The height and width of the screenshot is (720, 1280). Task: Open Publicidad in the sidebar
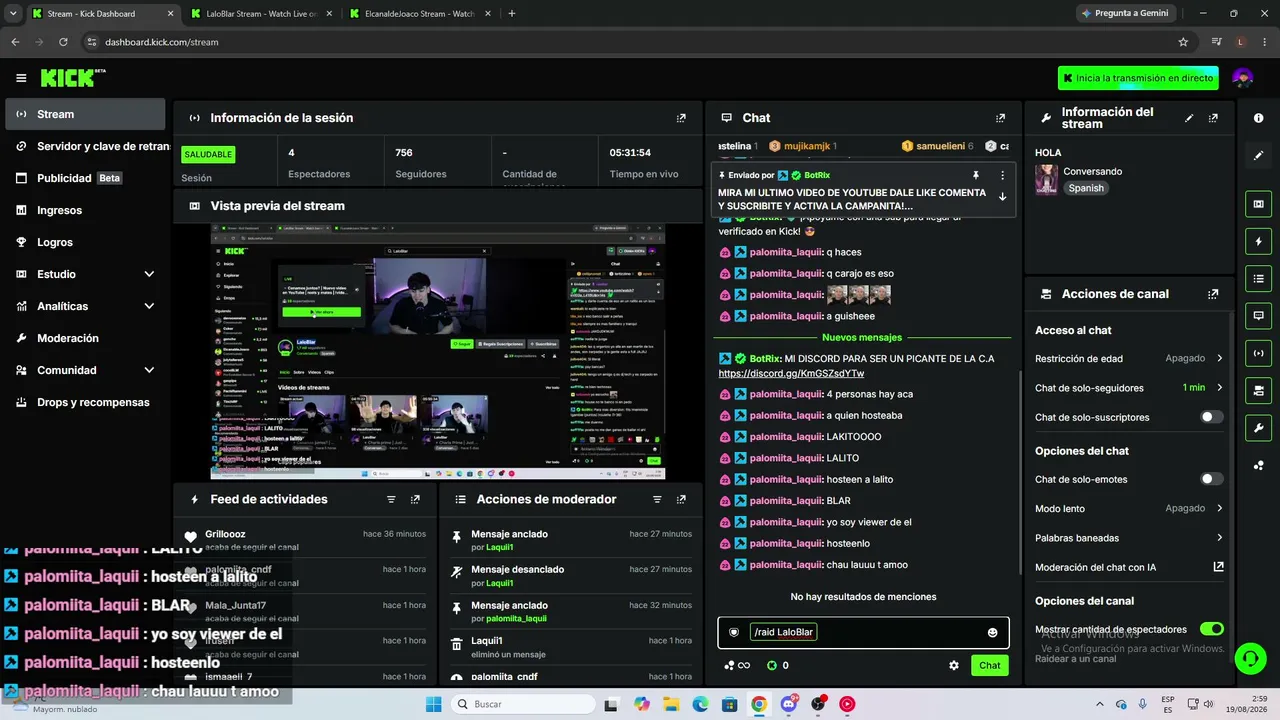pos(85,178)
